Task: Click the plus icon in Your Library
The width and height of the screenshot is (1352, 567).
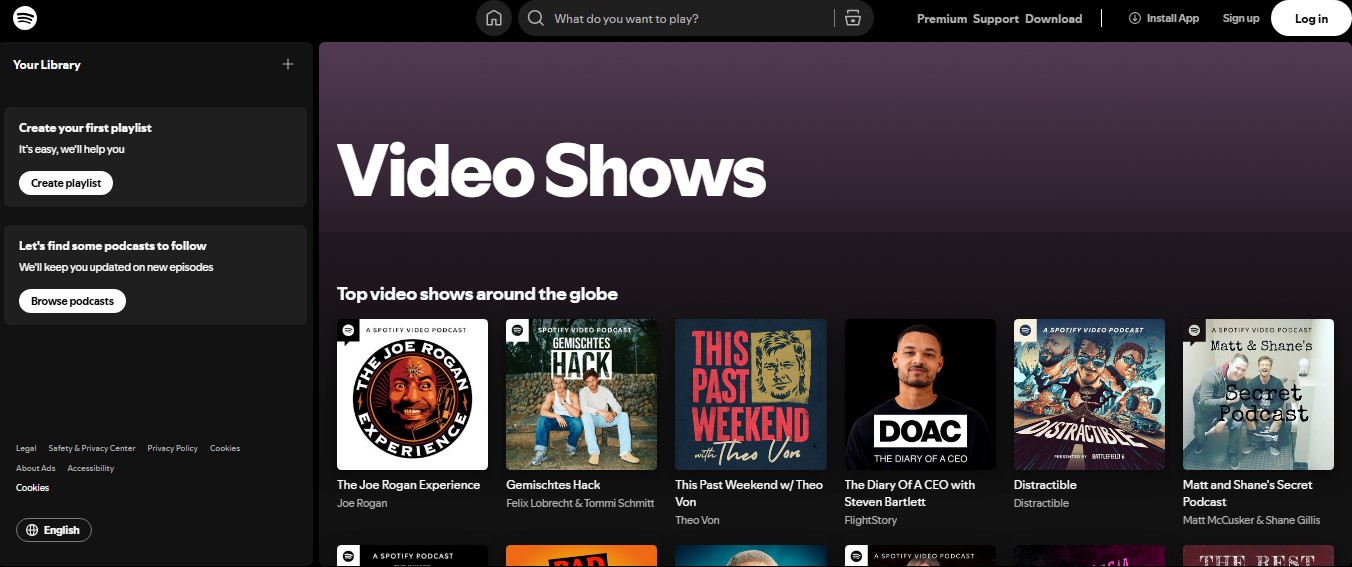Action: pyautogui.click(x=288, y=64)
